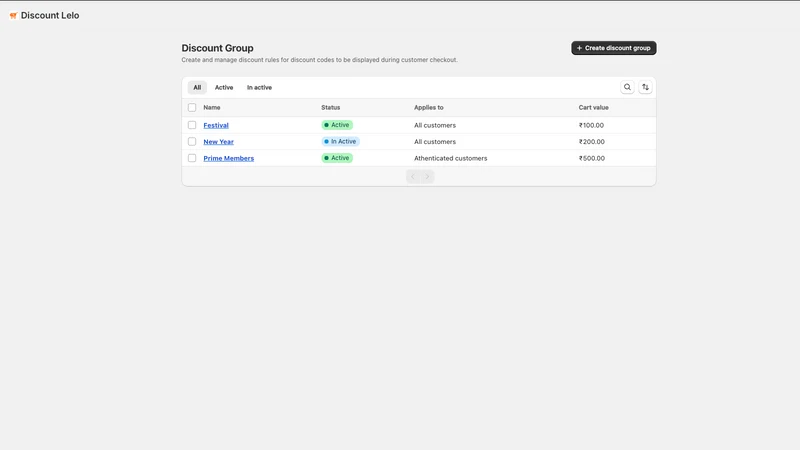This screenshot has width=800, height=450.
Task: Open the search icon in table toolbar
Action: point(627,87)
